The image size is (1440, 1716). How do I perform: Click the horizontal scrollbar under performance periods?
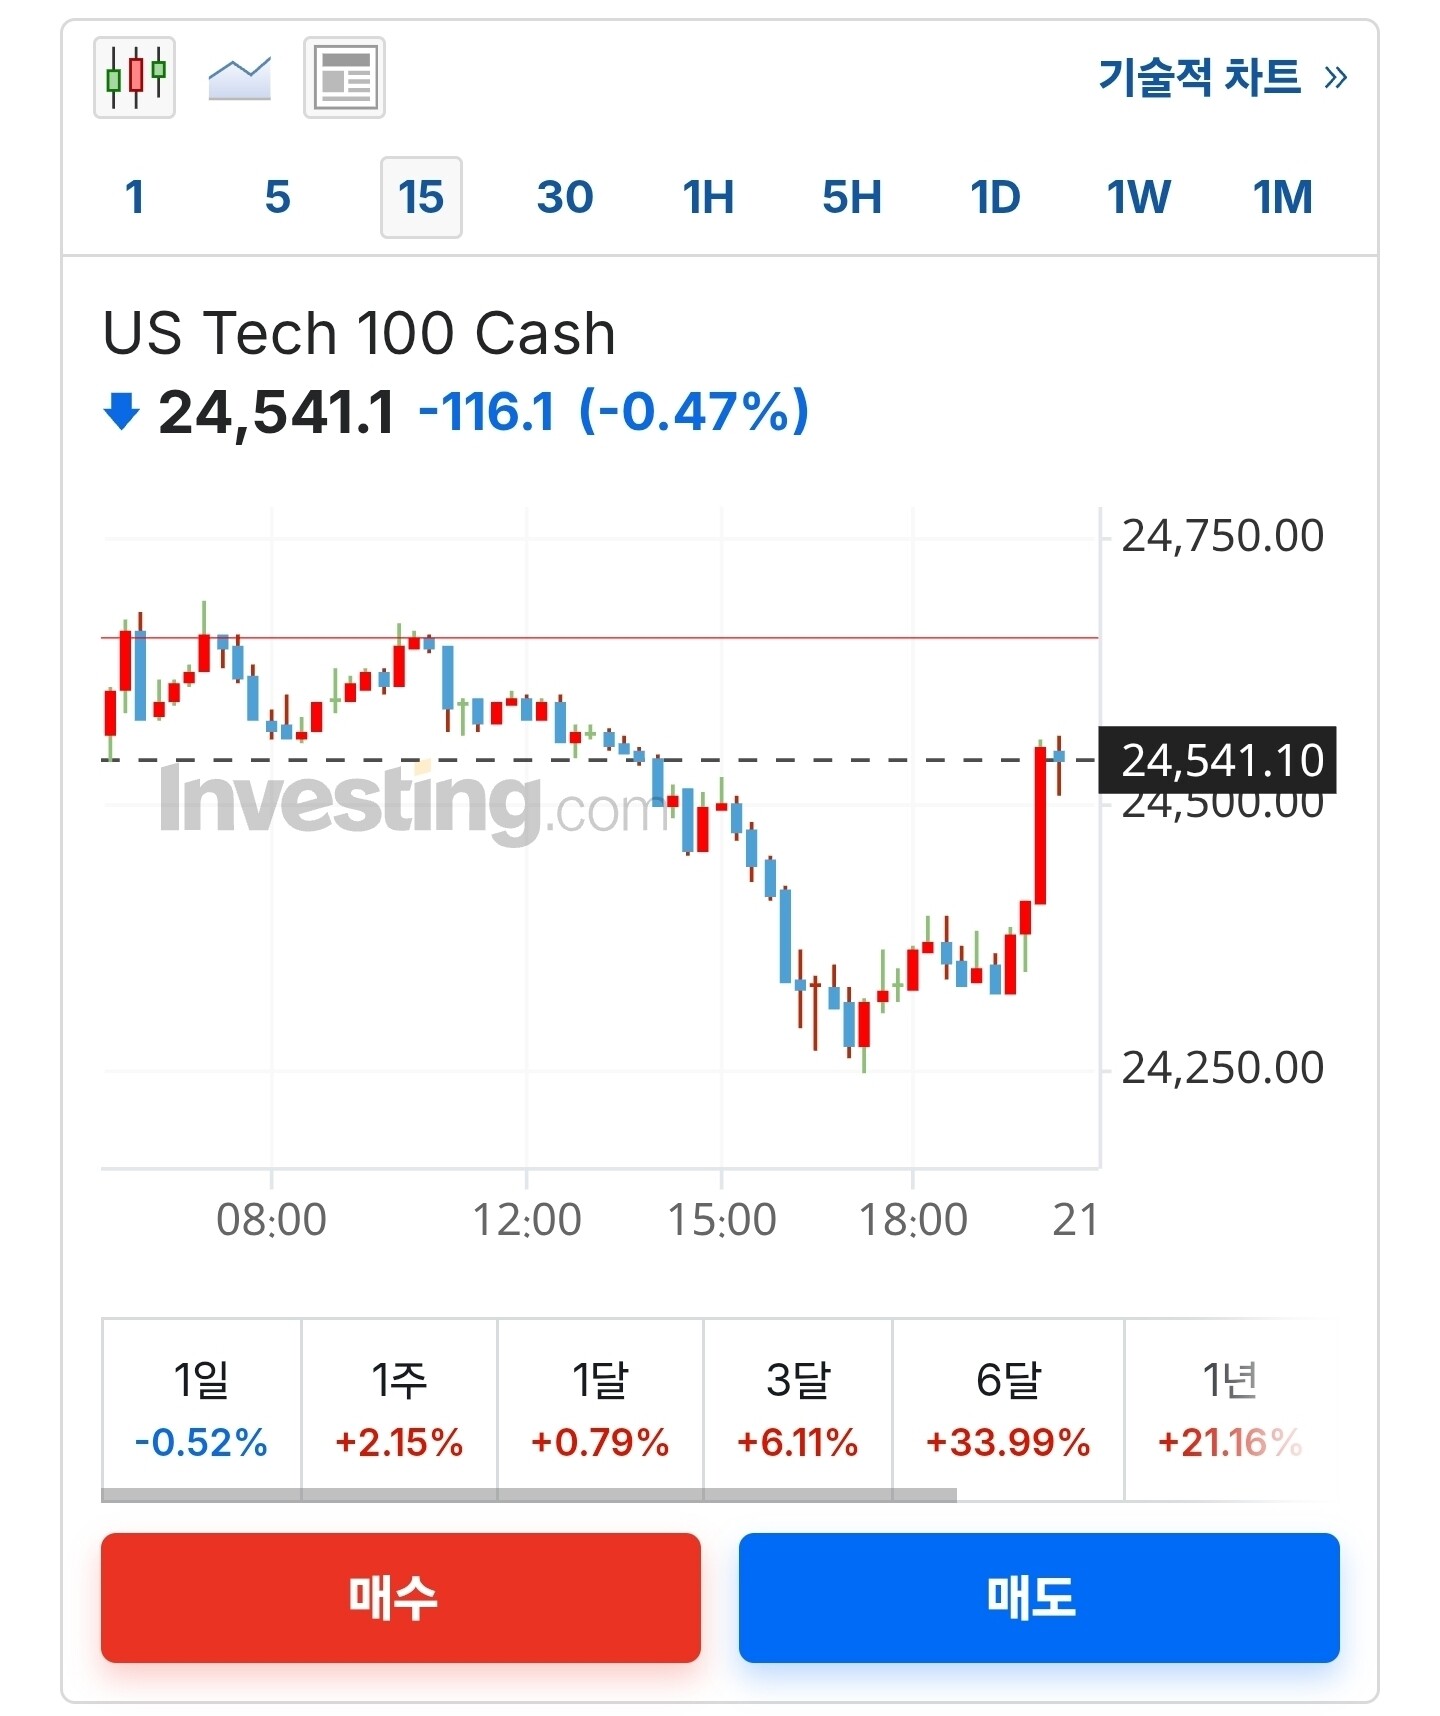coord(528,1495)
